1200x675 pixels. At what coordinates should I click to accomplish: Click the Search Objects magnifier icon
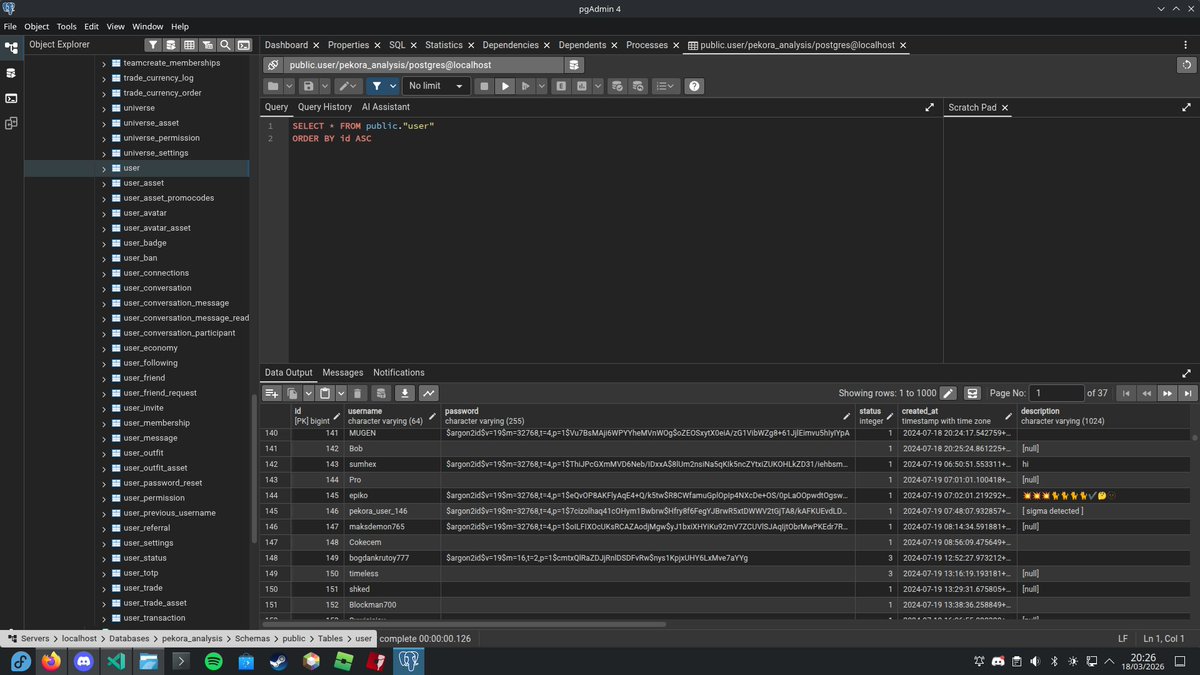(x=225, y=45)
